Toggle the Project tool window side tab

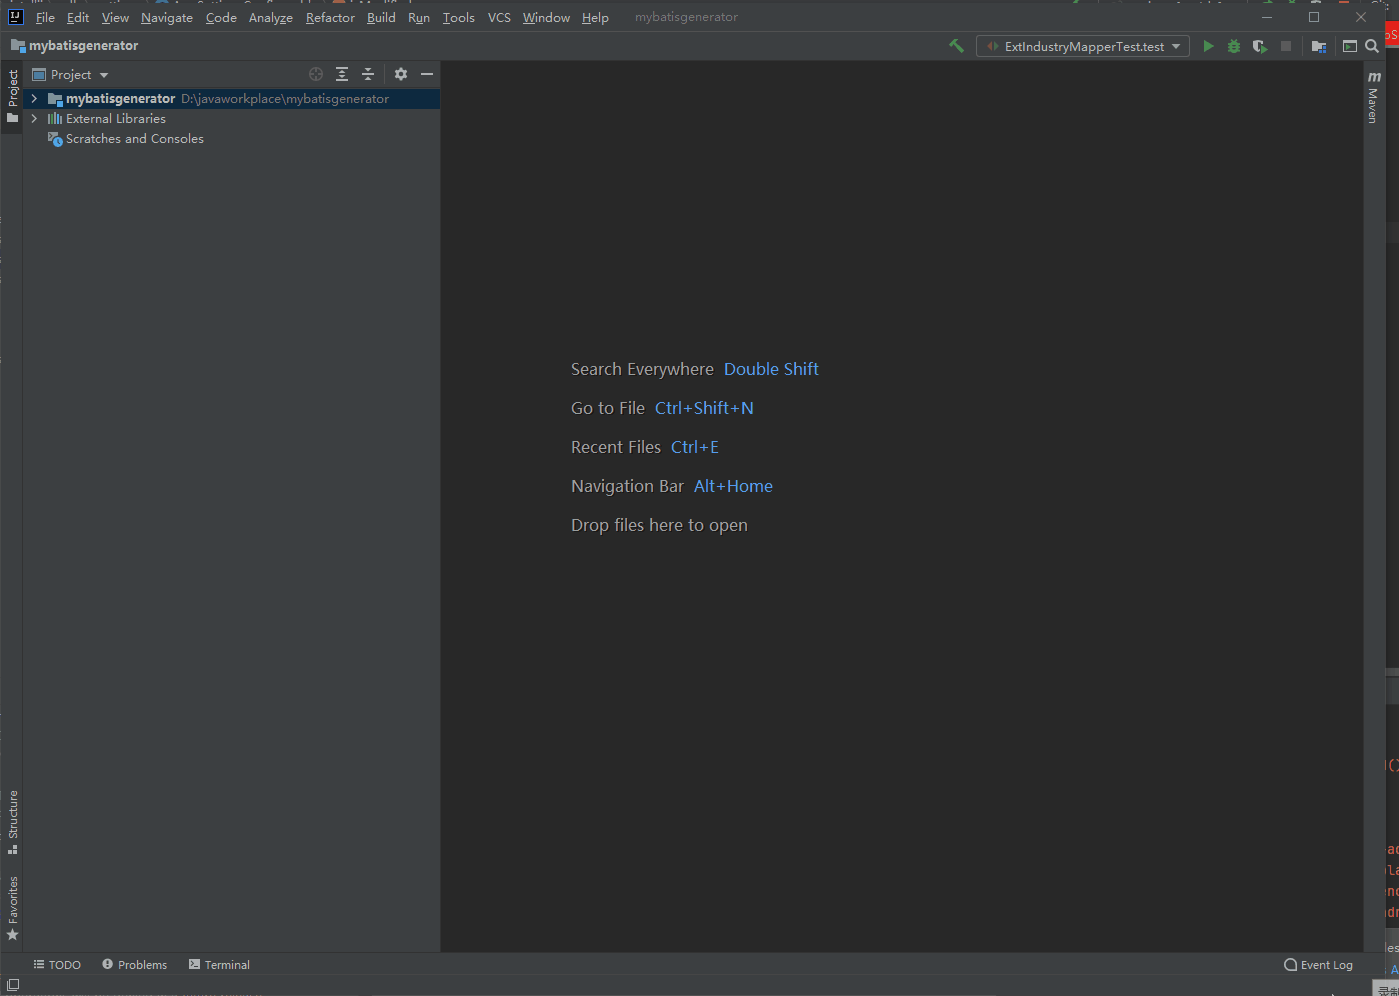[x=12, y=96]
